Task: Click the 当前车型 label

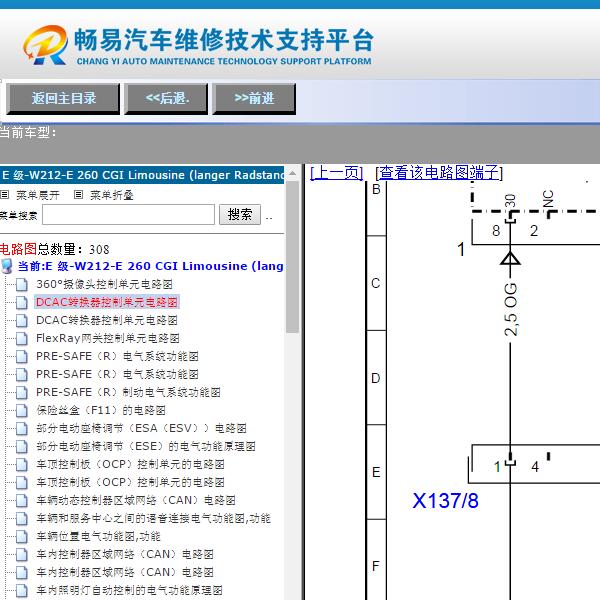Action: [x=28, y=133]
